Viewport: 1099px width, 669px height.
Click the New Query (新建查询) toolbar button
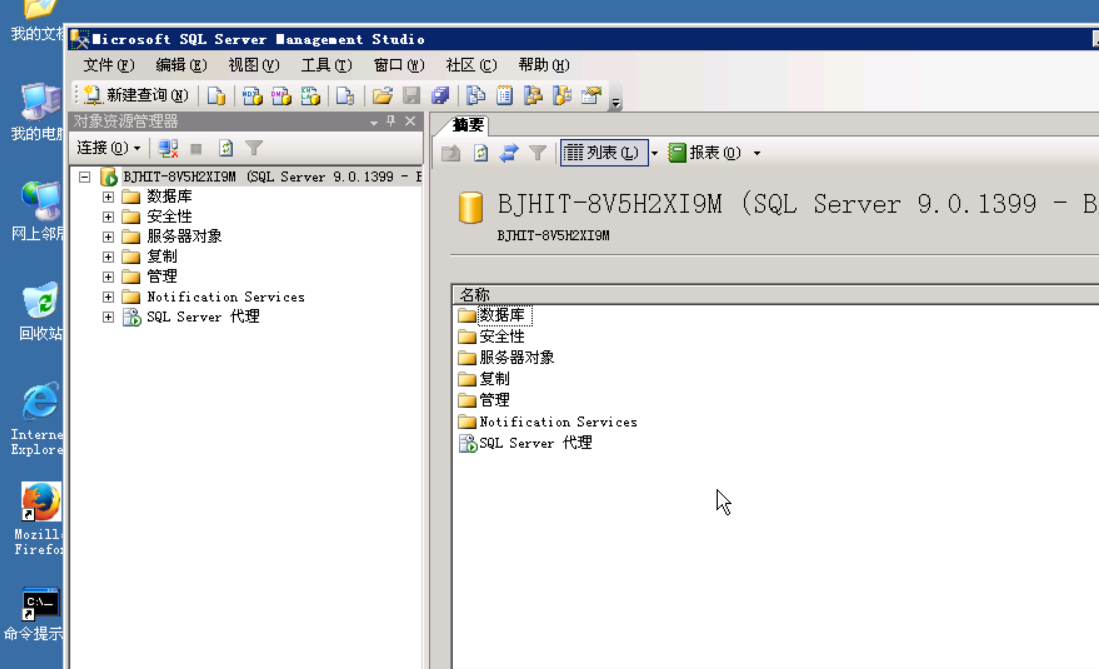click(x=136, y=95)
